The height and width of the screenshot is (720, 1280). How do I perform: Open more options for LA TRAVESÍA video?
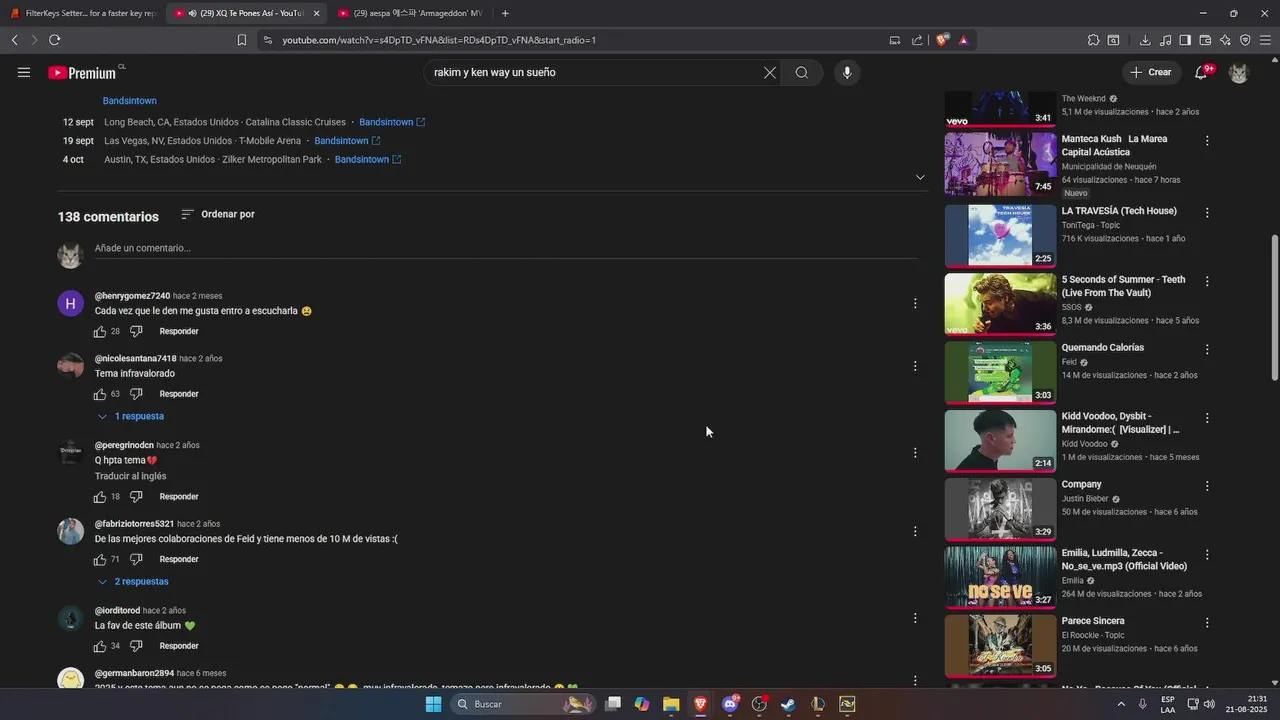1207,213
